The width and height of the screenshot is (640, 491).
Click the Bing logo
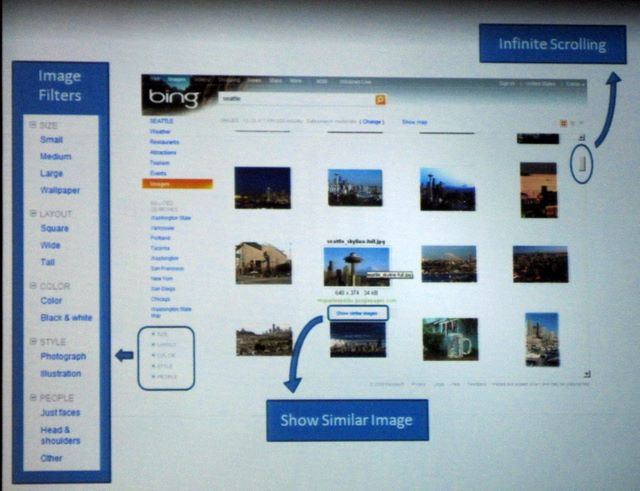175,98
